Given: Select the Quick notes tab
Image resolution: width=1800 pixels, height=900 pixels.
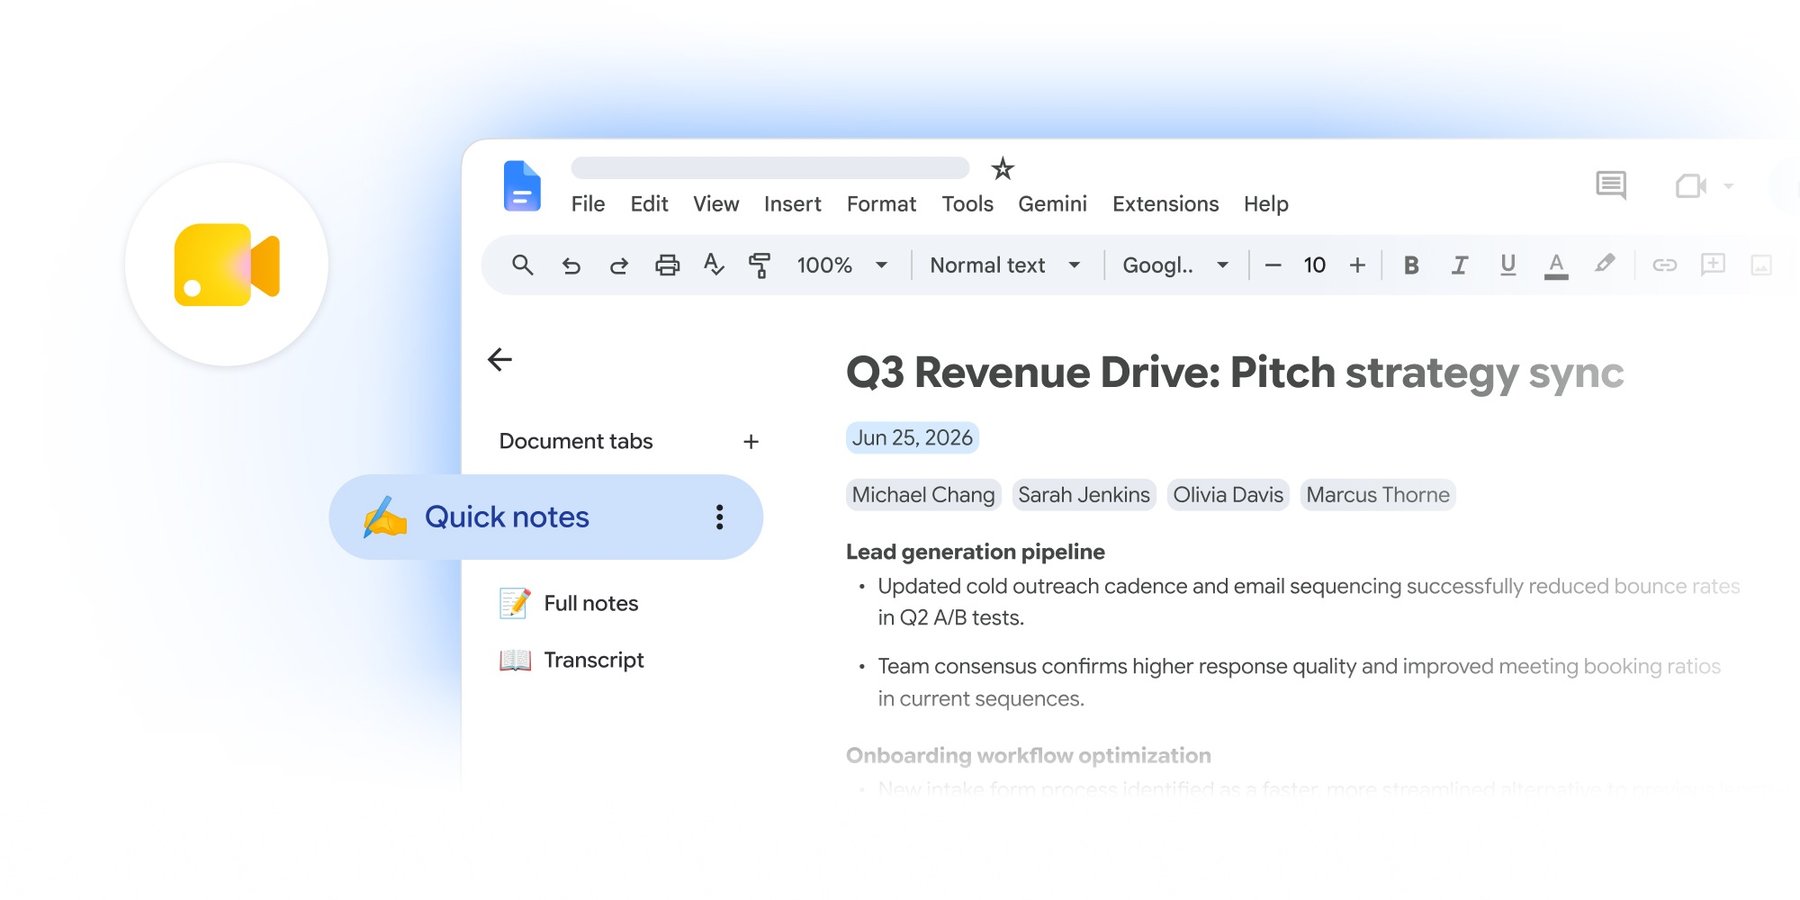Looking at the screenshot, I should [x=546, y=517].
